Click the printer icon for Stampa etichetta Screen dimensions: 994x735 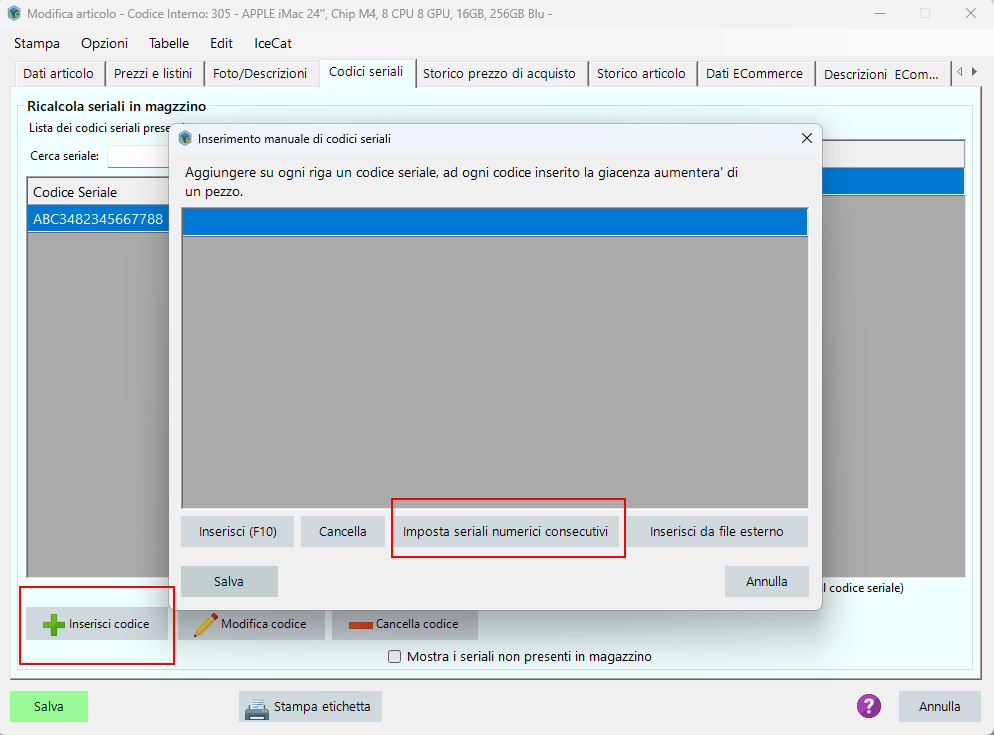[x=257, y=707]
